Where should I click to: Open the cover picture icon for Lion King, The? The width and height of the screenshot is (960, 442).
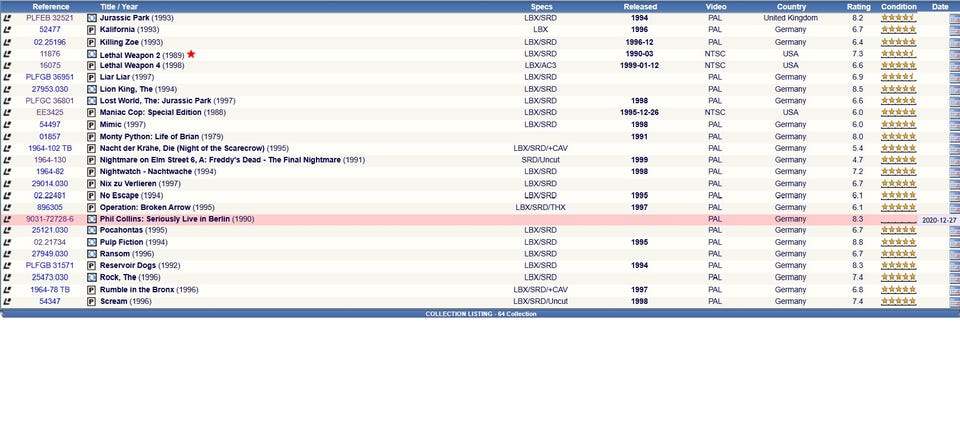[91, 89]
